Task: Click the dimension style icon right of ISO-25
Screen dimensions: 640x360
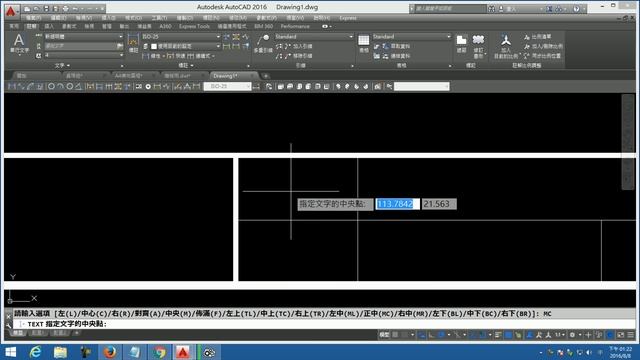Action: click(x=256, y=86)
